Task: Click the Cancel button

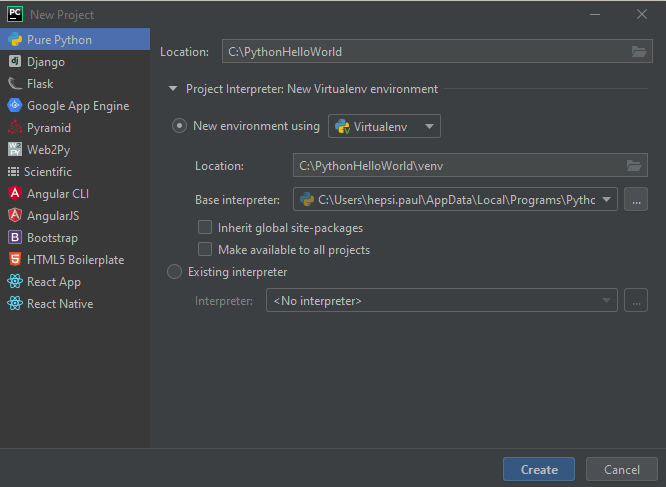Action: click(621, 470)
